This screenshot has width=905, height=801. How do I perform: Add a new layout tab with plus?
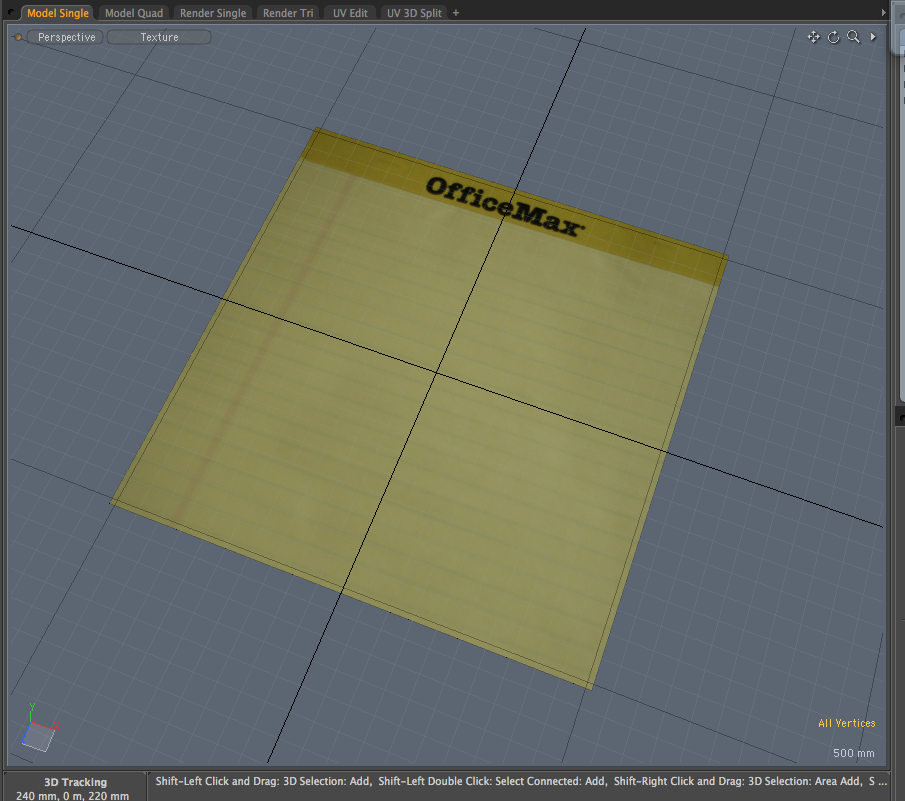pyautogui.click(x=456, y=13)
